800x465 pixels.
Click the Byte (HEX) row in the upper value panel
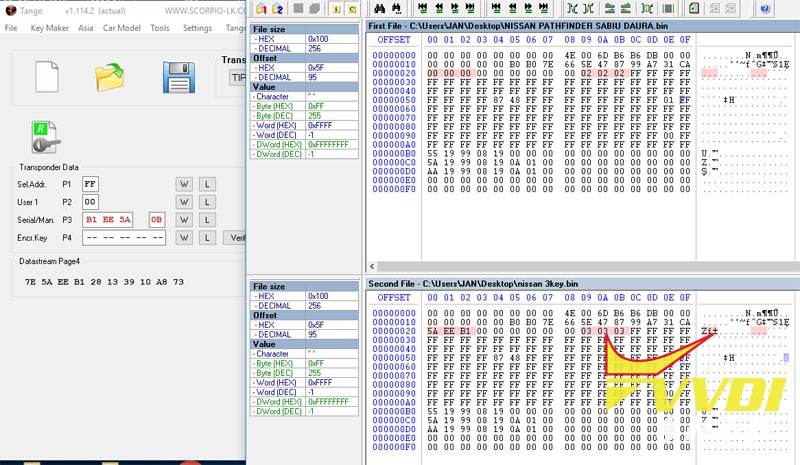pyautogui.click(x=304, y=106)
